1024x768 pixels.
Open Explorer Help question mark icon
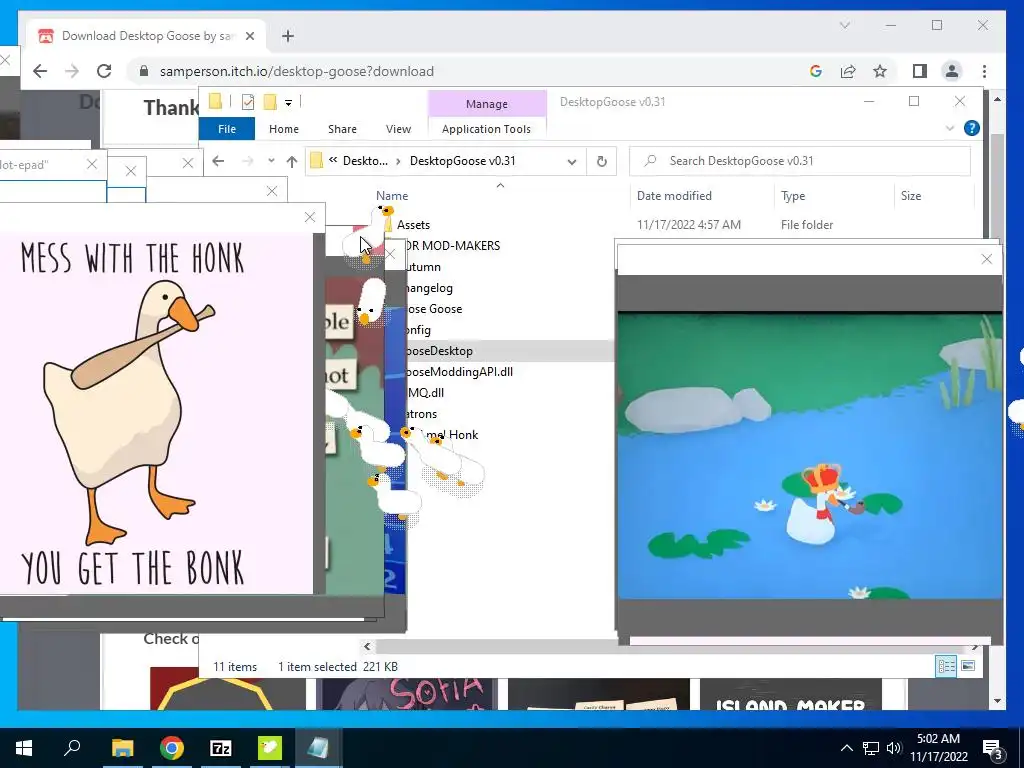coord(972,128)
